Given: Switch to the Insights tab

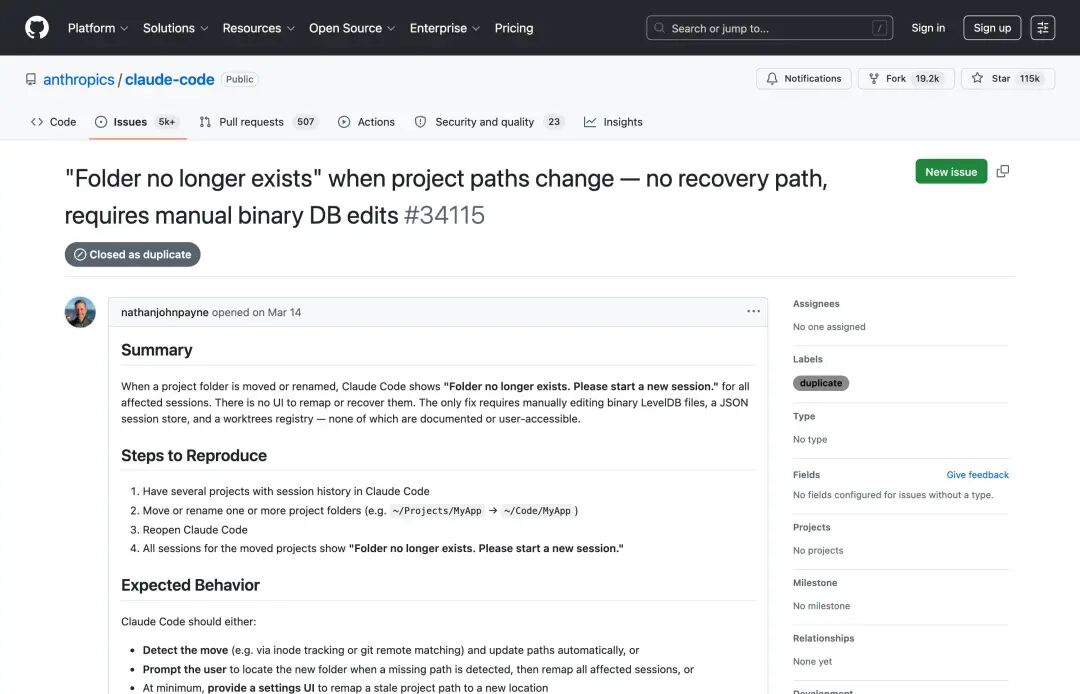Looking at the screenshot, I should coord(613,122).
